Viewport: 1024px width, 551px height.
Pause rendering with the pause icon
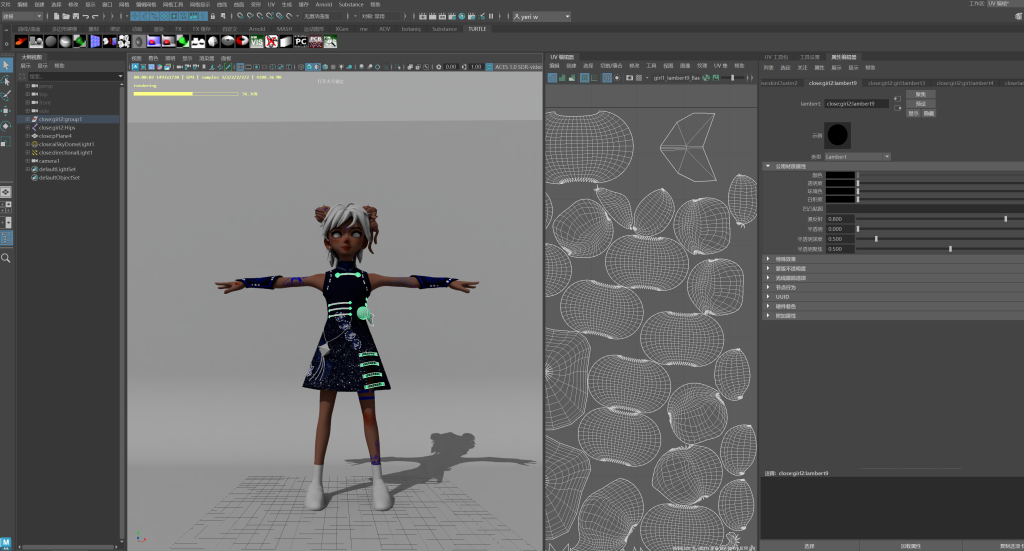[x=491, y=16]
